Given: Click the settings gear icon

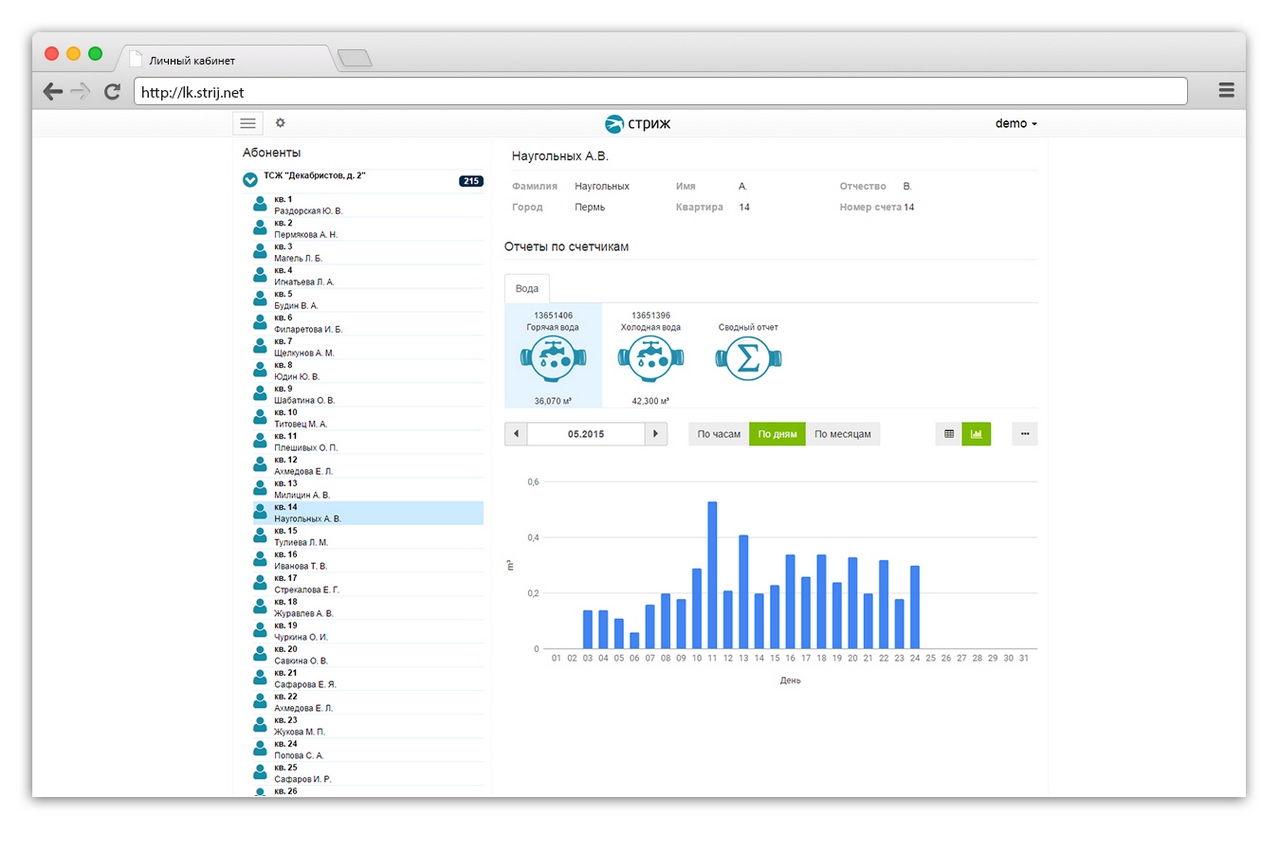Looking at the screenshot, I should click(280, 123).
